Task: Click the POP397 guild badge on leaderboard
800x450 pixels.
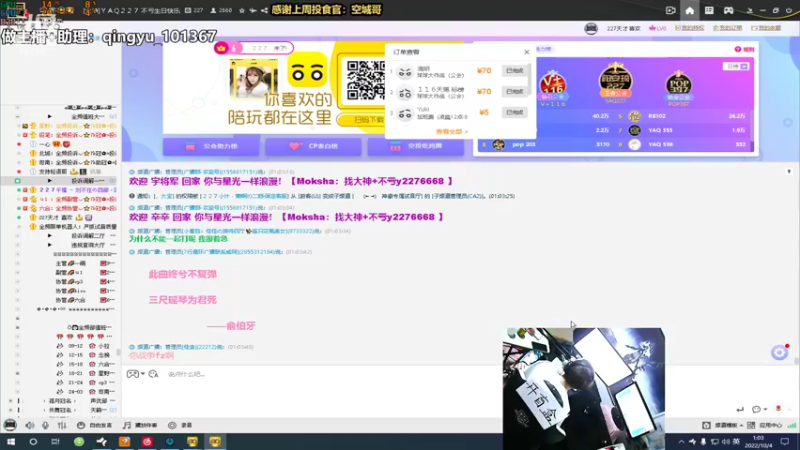Action: [678, 88]
